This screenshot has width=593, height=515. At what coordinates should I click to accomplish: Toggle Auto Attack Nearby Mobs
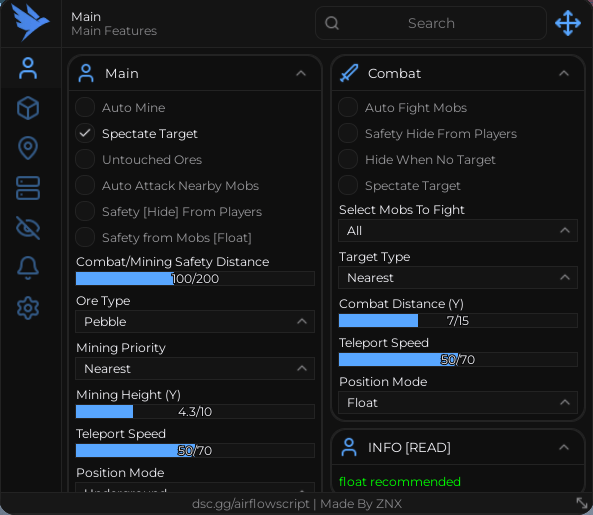85,185
